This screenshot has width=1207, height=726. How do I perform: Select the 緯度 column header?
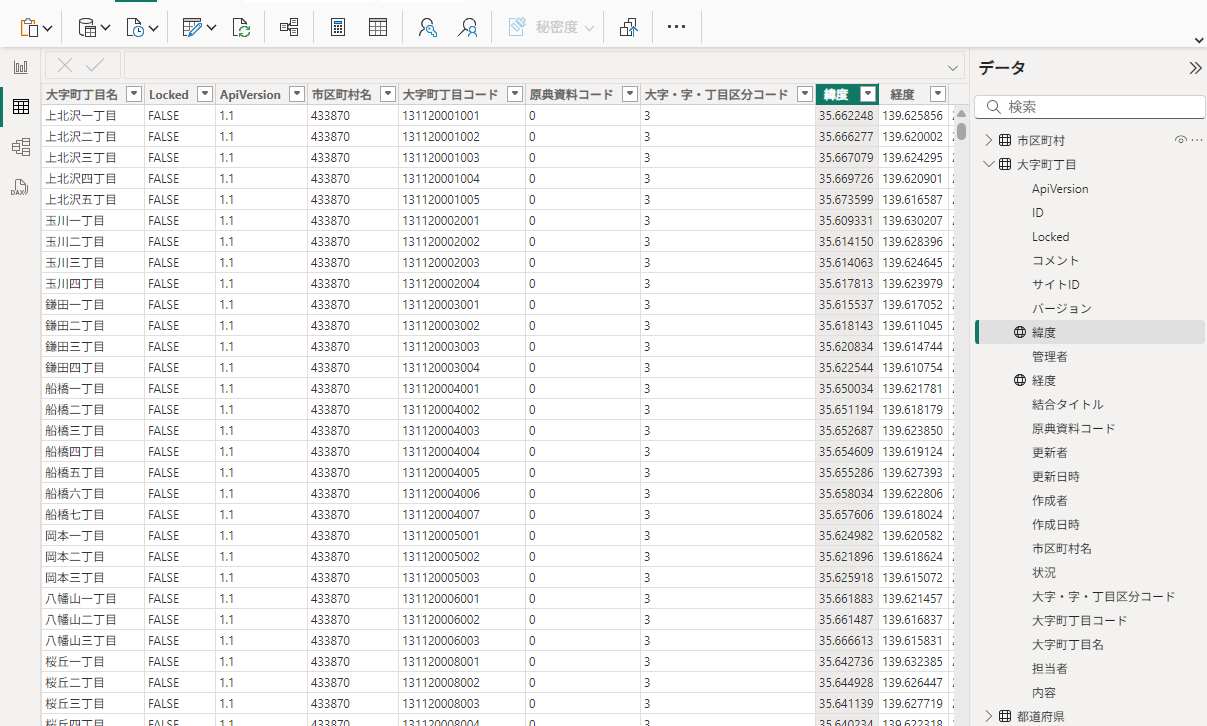[x=836, y=95]
